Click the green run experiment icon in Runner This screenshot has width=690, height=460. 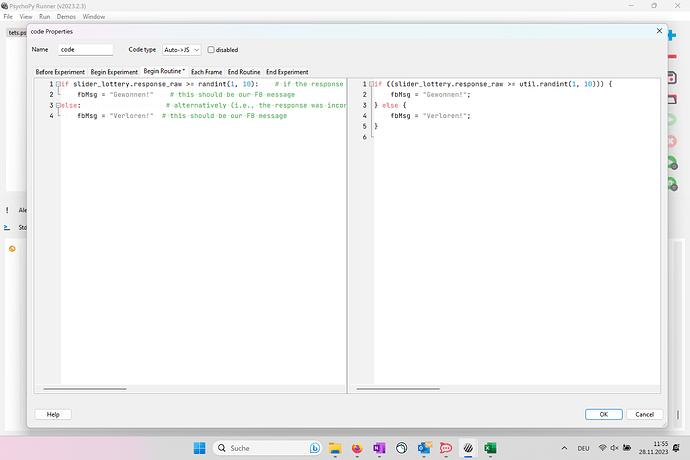pyautogui.click(x=672, y=120)
